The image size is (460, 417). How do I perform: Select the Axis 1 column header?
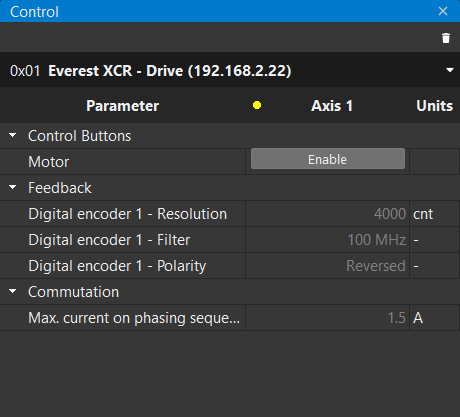pos(332,106)
